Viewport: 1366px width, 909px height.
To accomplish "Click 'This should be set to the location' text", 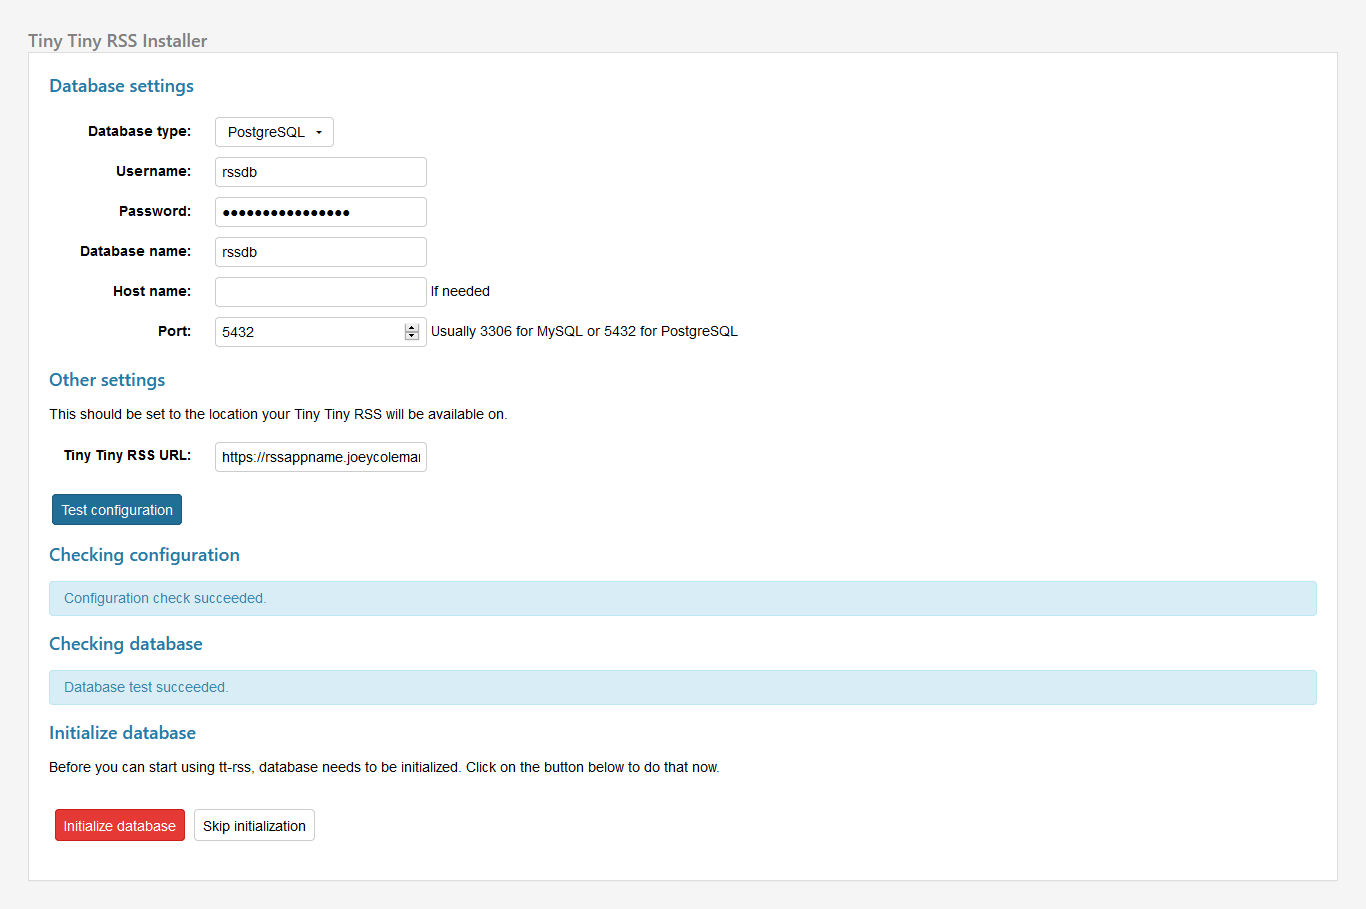I will 278,414.
